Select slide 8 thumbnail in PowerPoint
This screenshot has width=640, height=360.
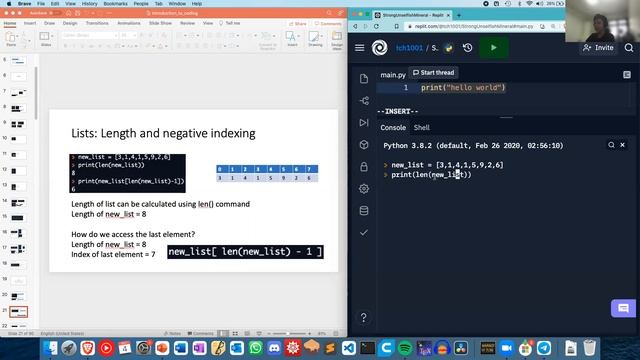point(18,108)
